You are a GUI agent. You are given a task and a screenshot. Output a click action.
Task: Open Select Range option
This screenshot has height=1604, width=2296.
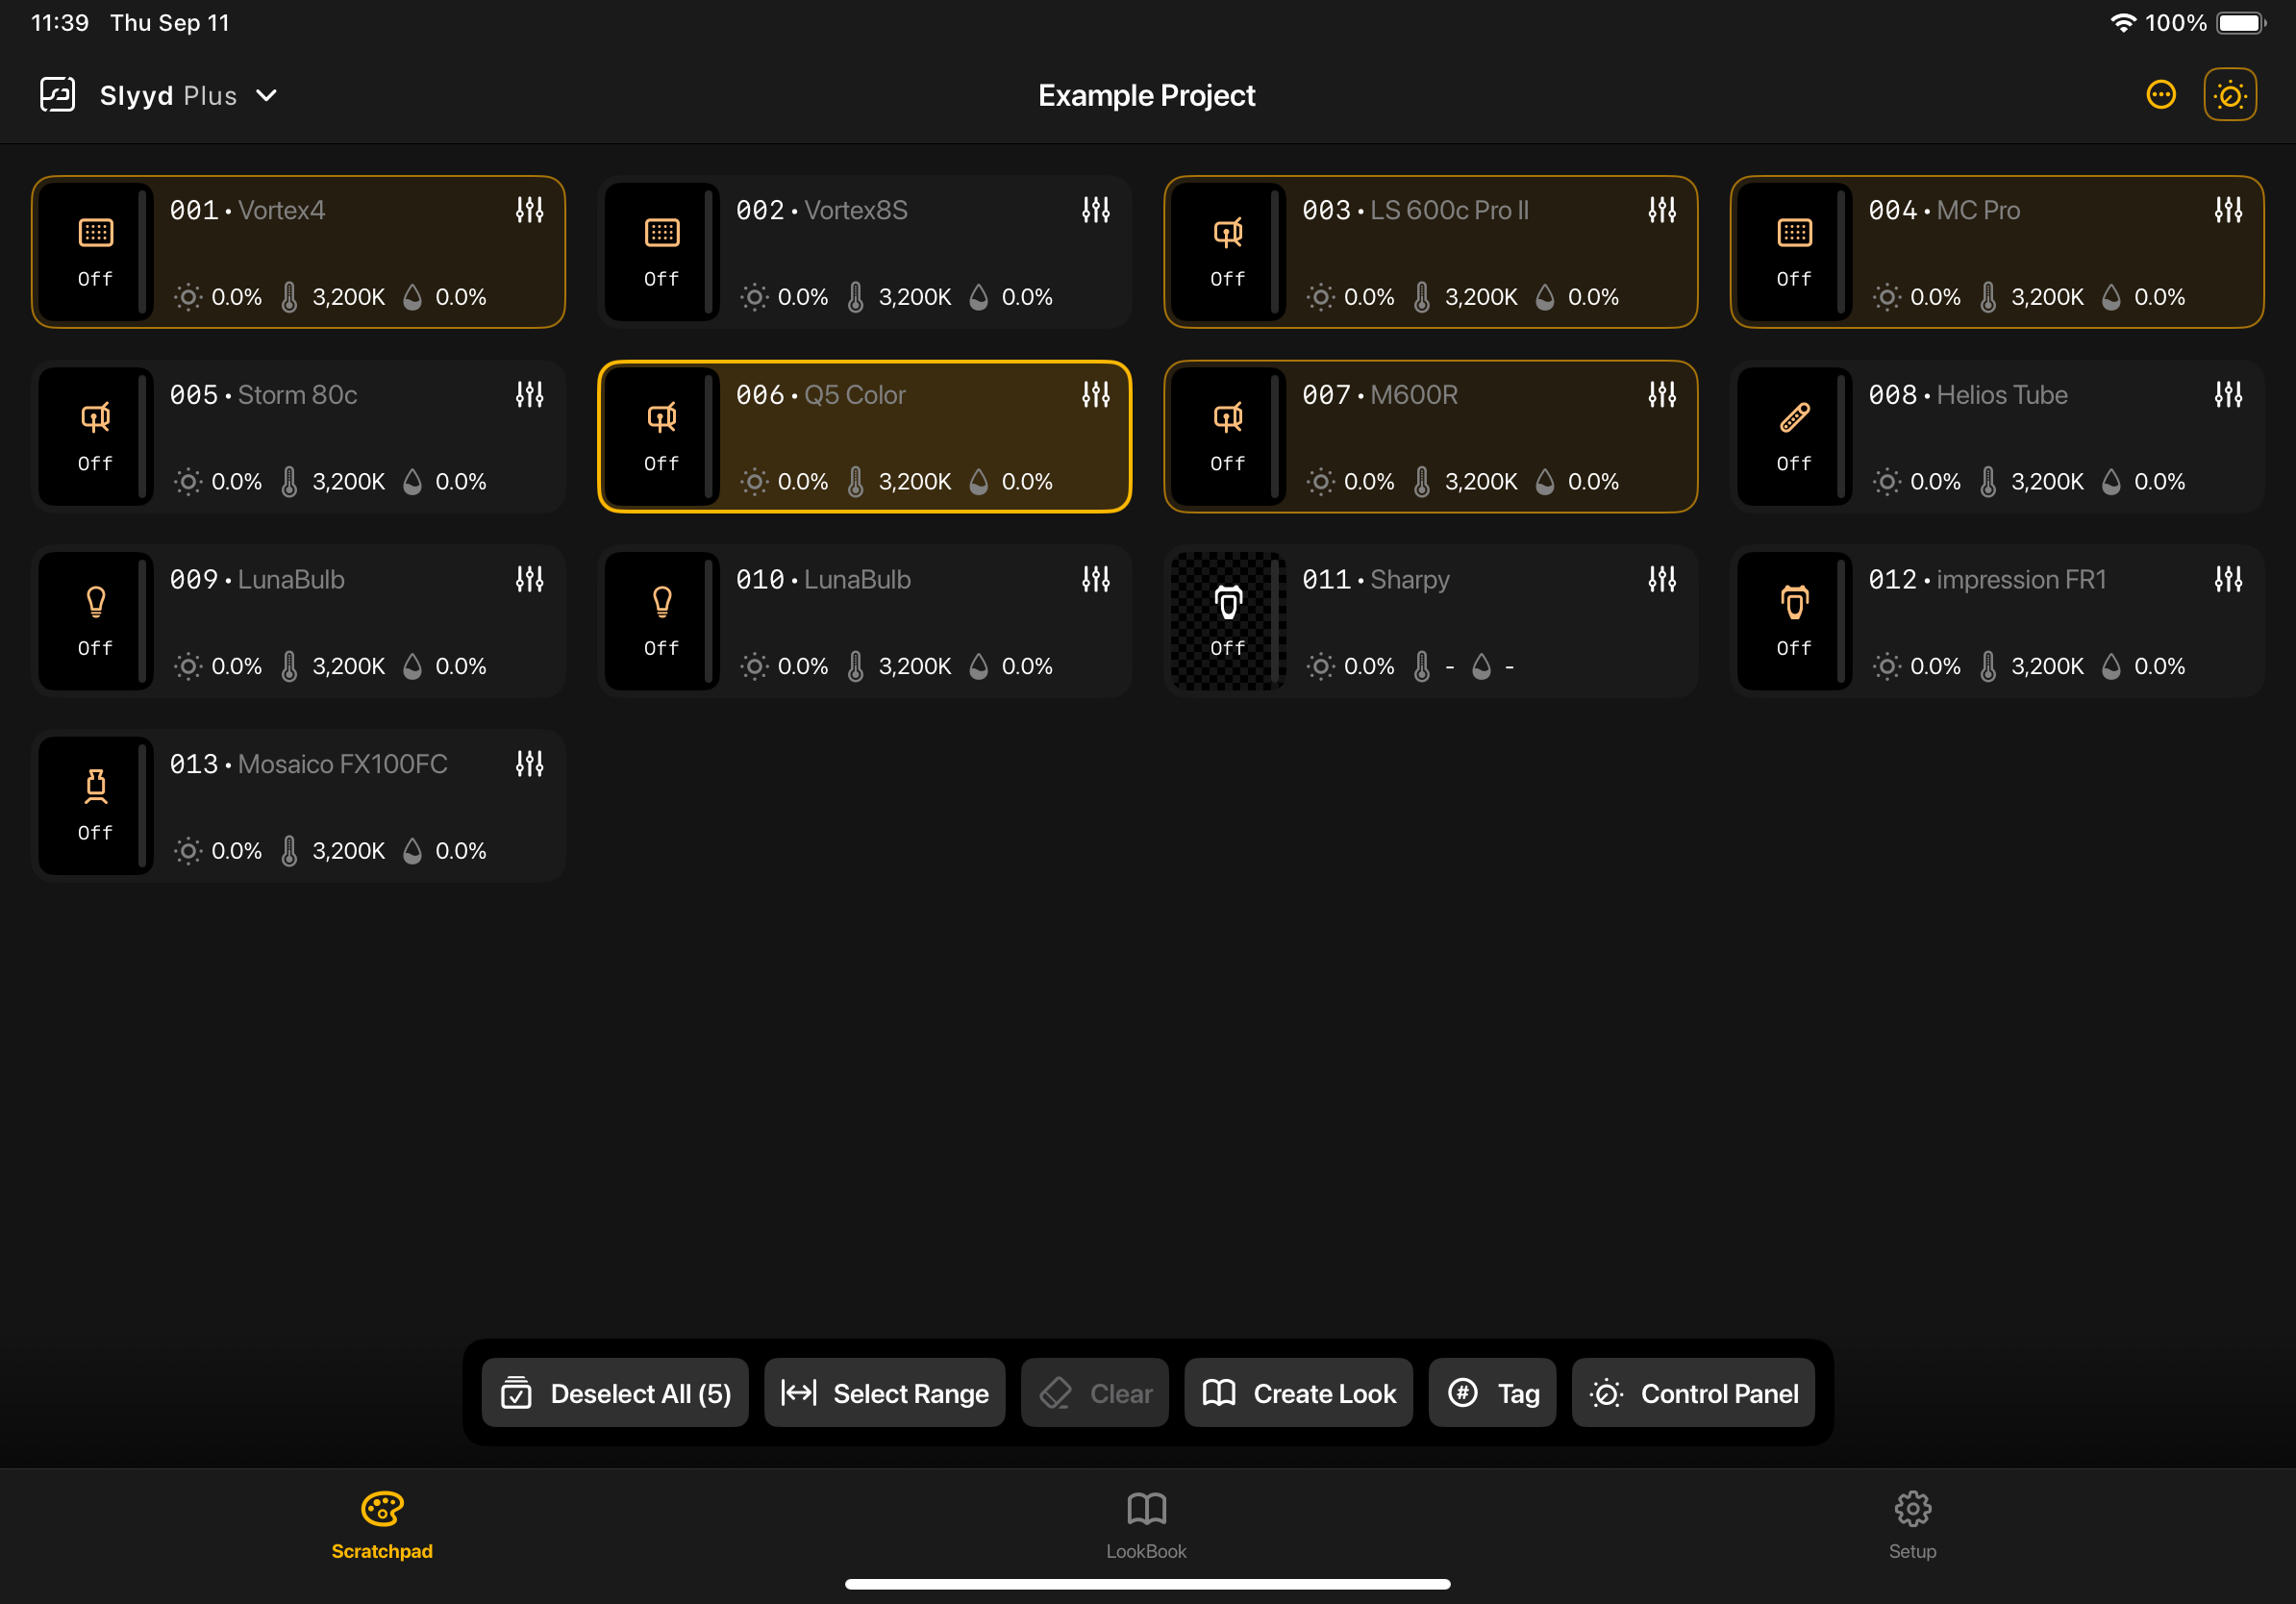pos(884,1392)
